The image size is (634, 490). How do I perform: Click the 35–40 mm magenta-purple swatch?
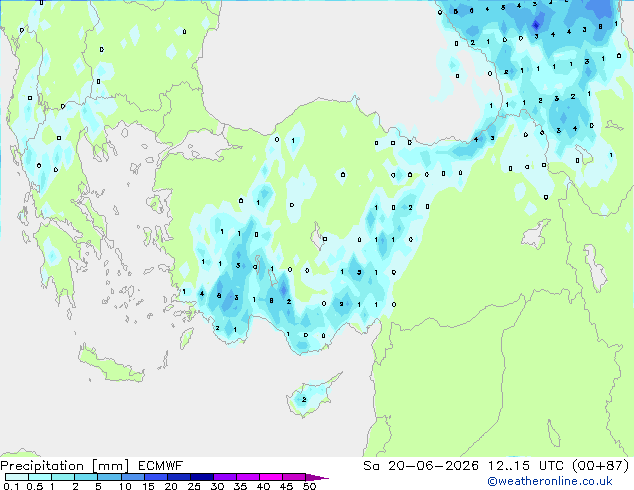[247, 477]
